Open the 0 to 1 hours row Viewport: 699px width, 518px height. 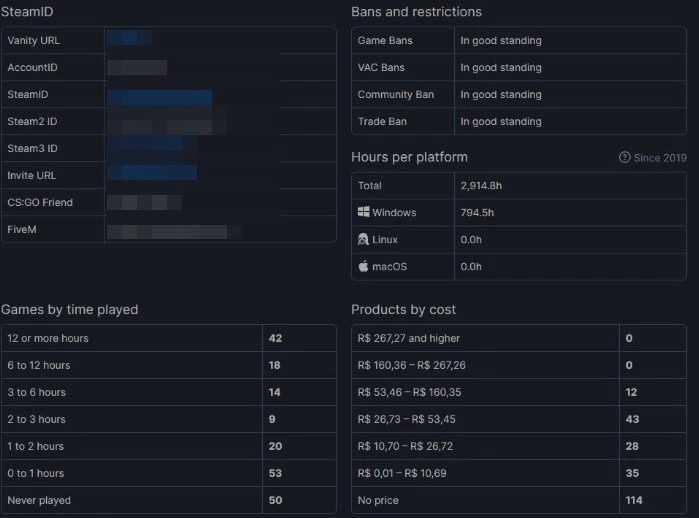(169, 473)
